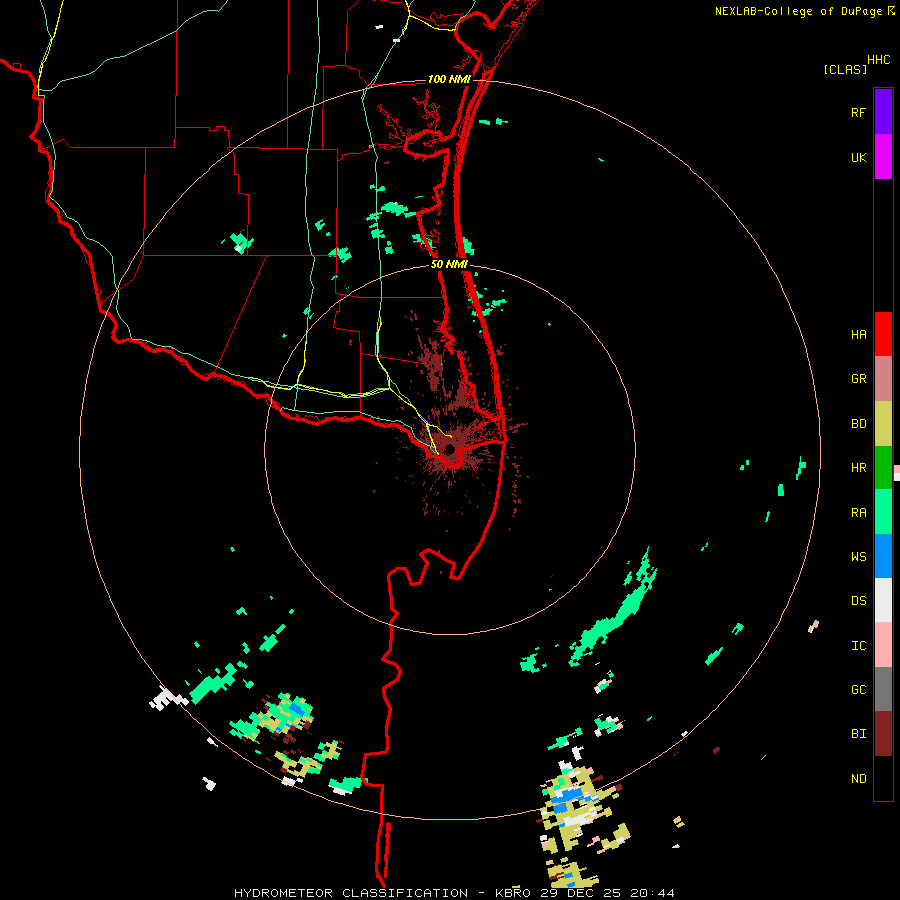Select the light pink IC legend swatch

pyautogui.click(x=883, y=645)
